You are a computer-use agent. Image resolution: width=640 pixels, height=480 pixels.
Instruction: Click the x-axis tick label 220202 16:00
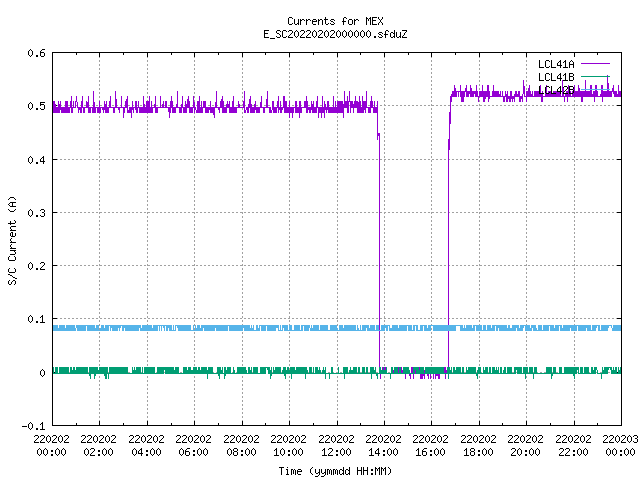click(x=430, y=445)
